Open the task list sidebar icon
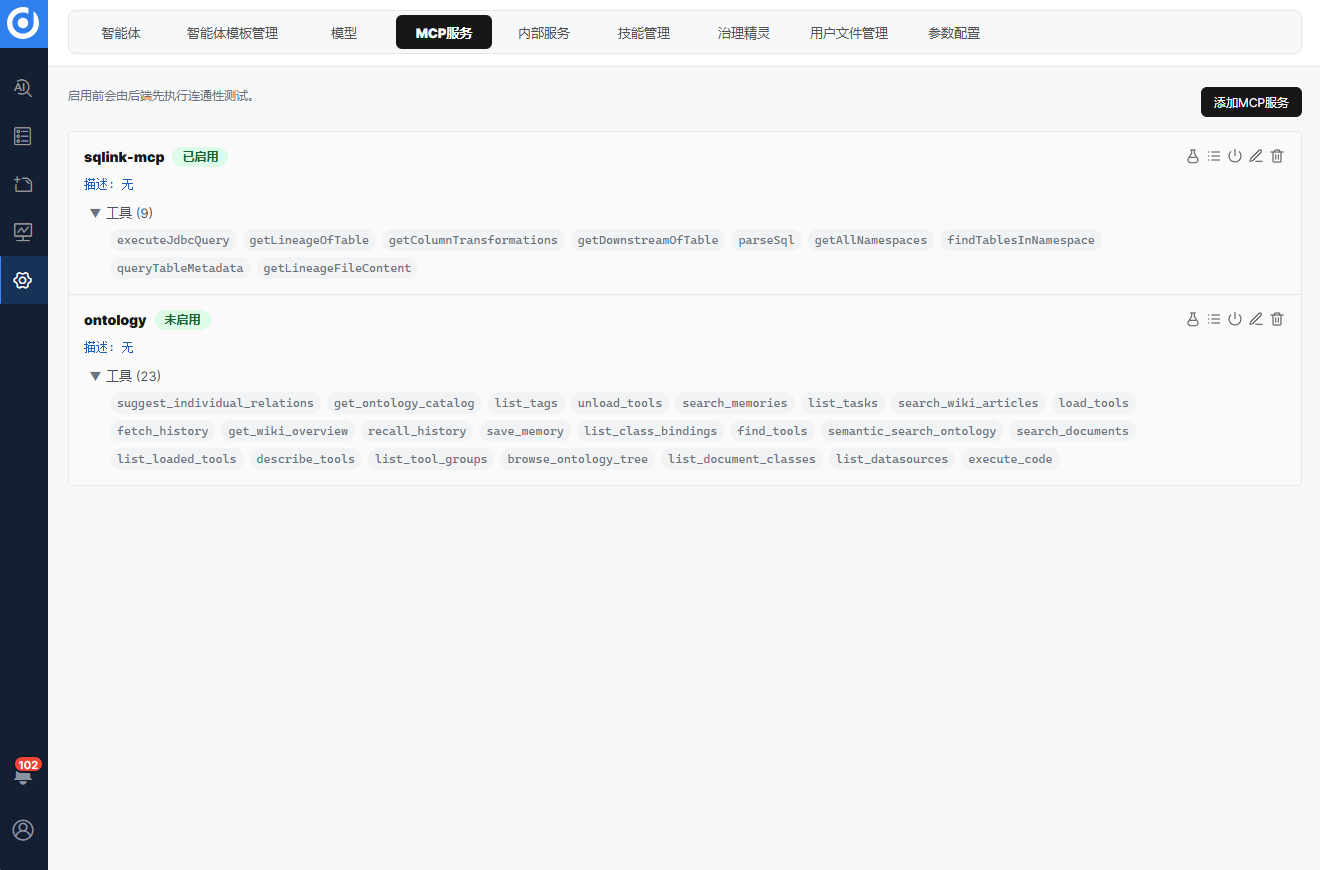The height and width of the screenshot is (870, 1320). click(23, 136)
